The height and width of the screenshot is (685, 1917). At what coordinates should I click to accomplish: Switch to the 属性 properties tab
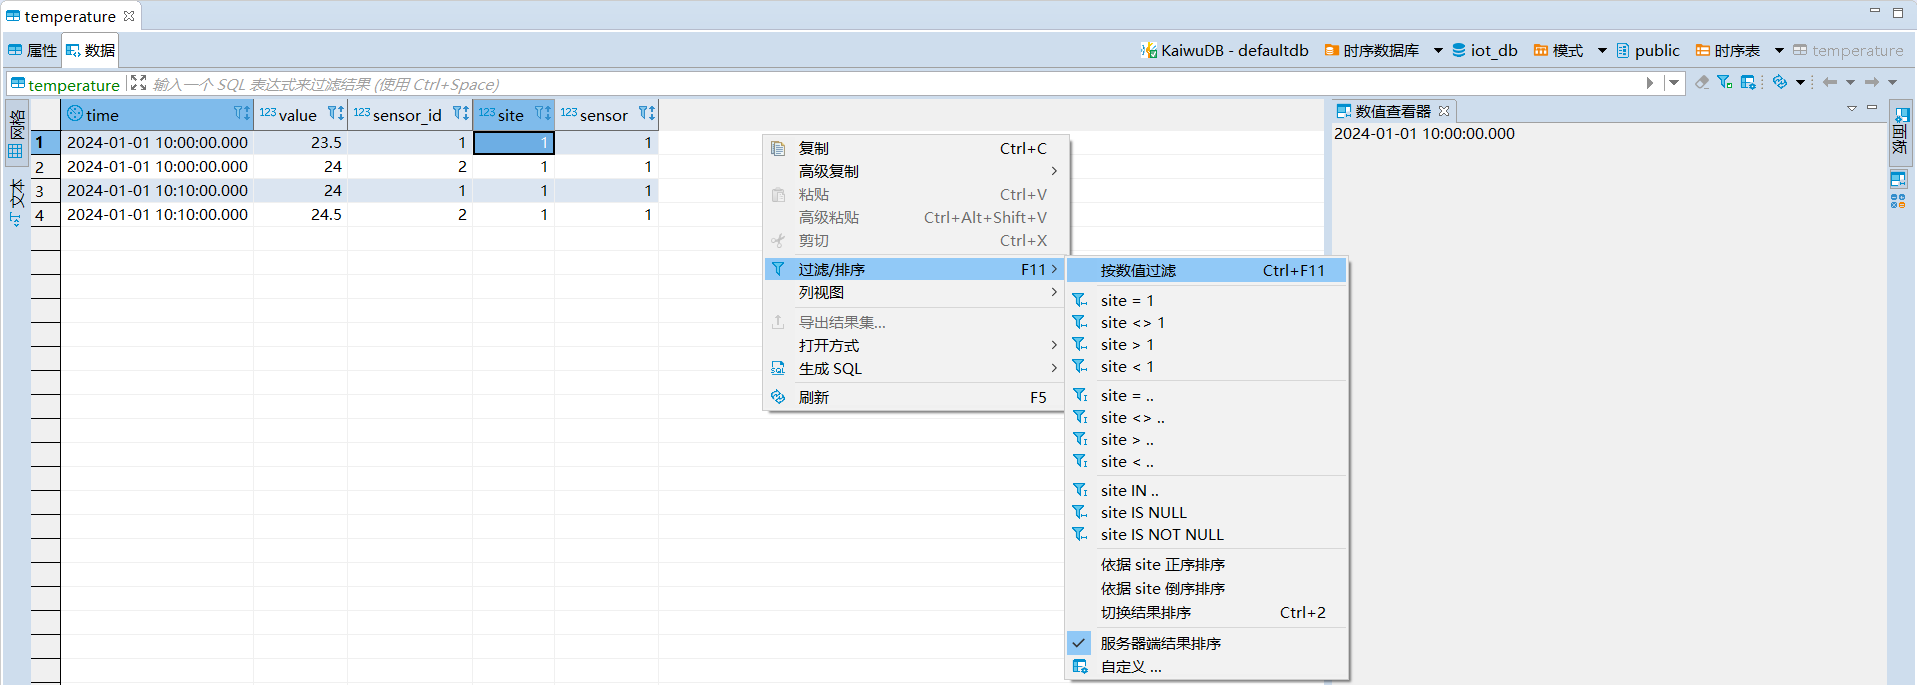33,51
